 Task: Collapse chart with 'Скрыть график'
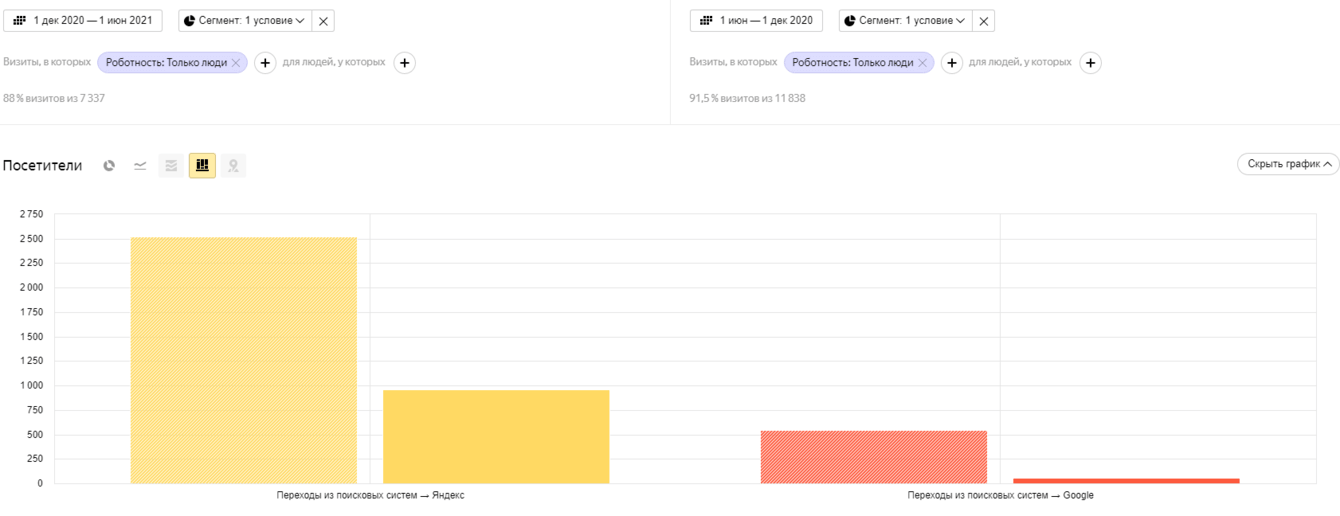[1288, 164]
